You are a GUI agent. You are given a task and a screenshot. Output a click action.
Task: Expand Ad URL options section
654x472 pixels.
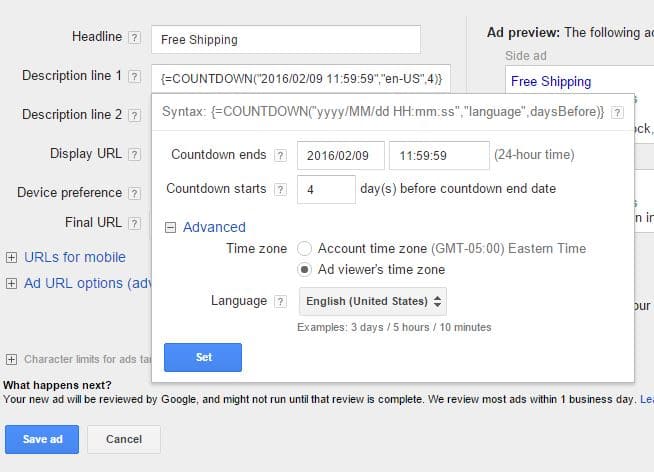(12, 284)
